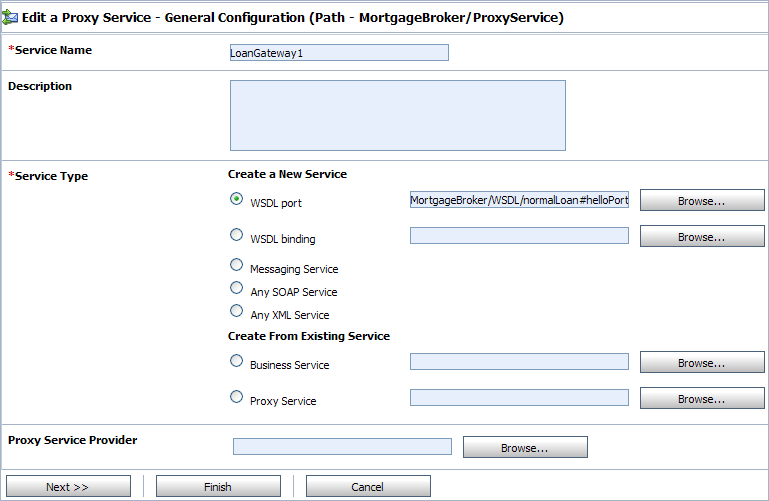Browse for a Proxy Service Provider
This screenshot has width=769, height=501.
[525, 447]
